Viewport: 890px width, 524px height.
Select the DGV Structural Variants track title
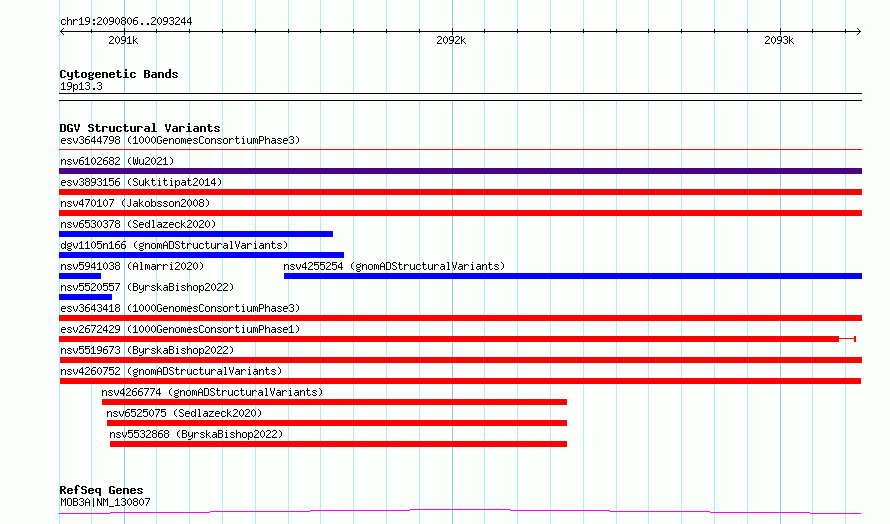pos(140,128)
